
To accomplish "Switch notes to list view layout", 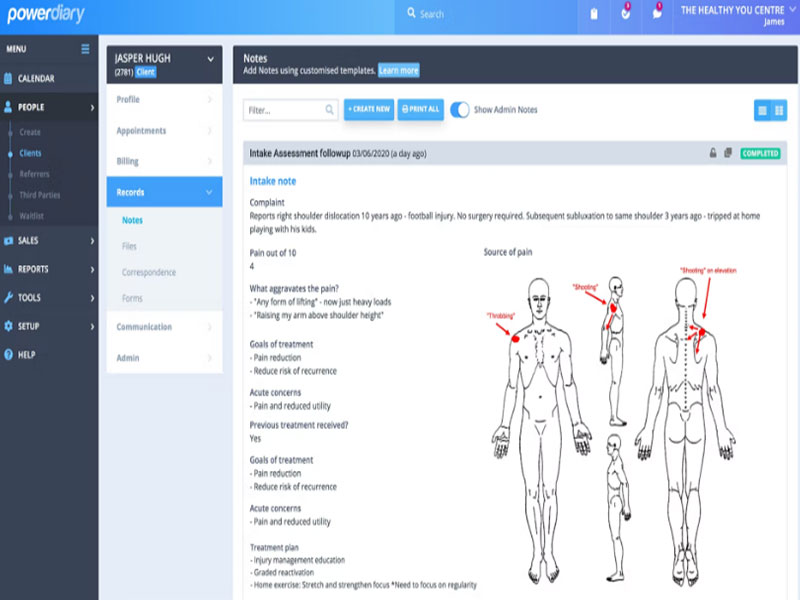I will pos(762,110).
